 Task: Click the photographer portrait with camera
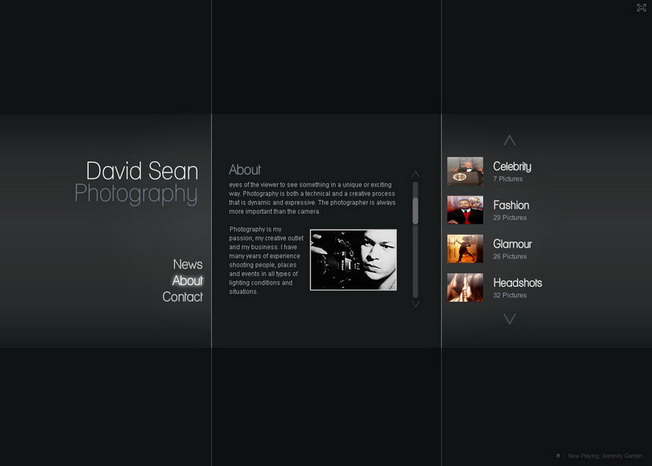point(353,260)
